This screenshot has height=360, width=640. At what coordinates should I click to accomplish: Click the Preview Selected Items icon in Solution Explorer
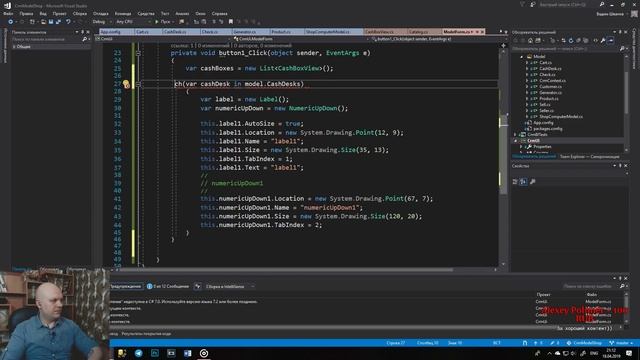611,40
